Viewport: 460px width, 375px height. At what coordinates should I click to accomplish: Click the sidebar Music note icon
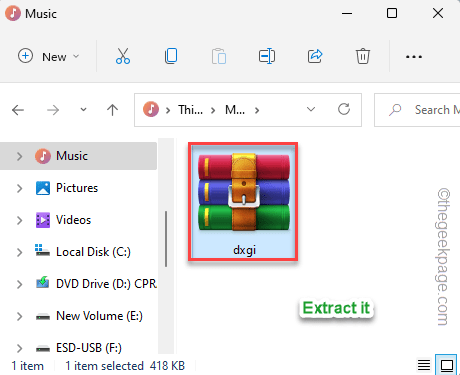(x=43, y=156)
